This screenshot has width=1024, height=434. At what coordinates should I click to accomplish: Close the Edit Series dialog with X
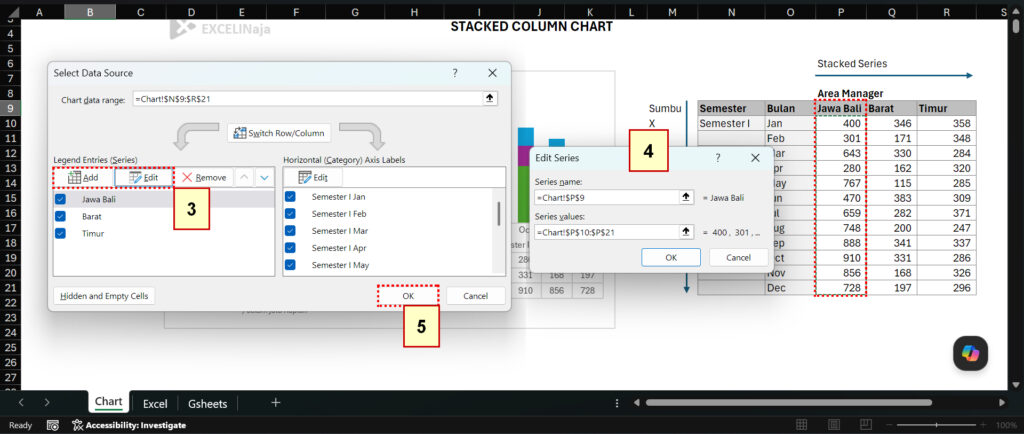coord(755,158)
